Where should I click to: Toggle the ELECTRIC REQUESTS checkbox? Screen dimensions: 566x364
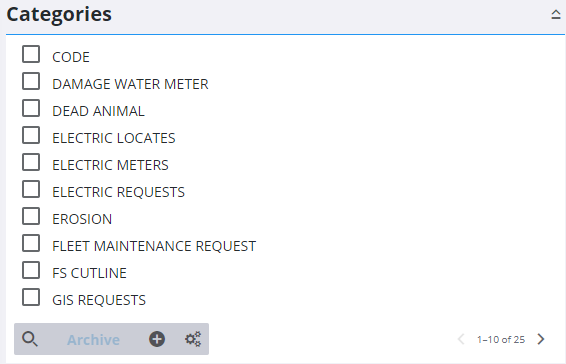click(31, 189)
